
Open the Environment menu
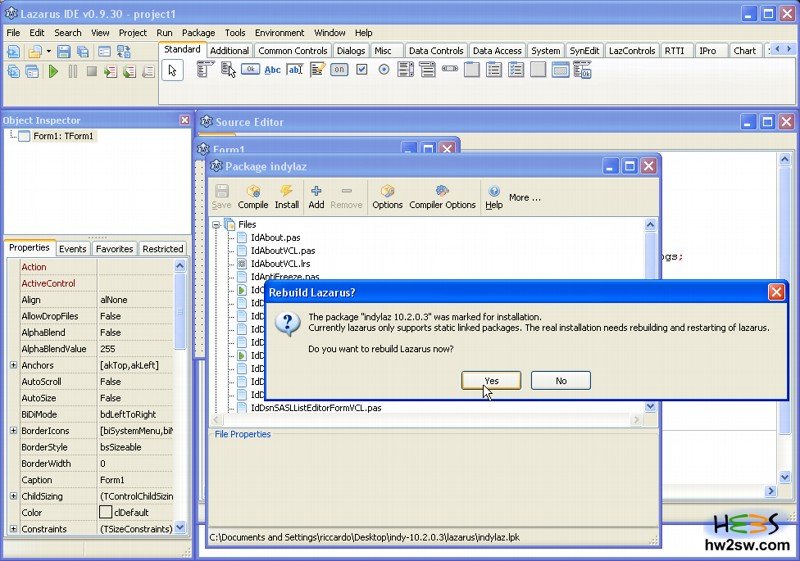pyautogui.click(x=280, y=33)
